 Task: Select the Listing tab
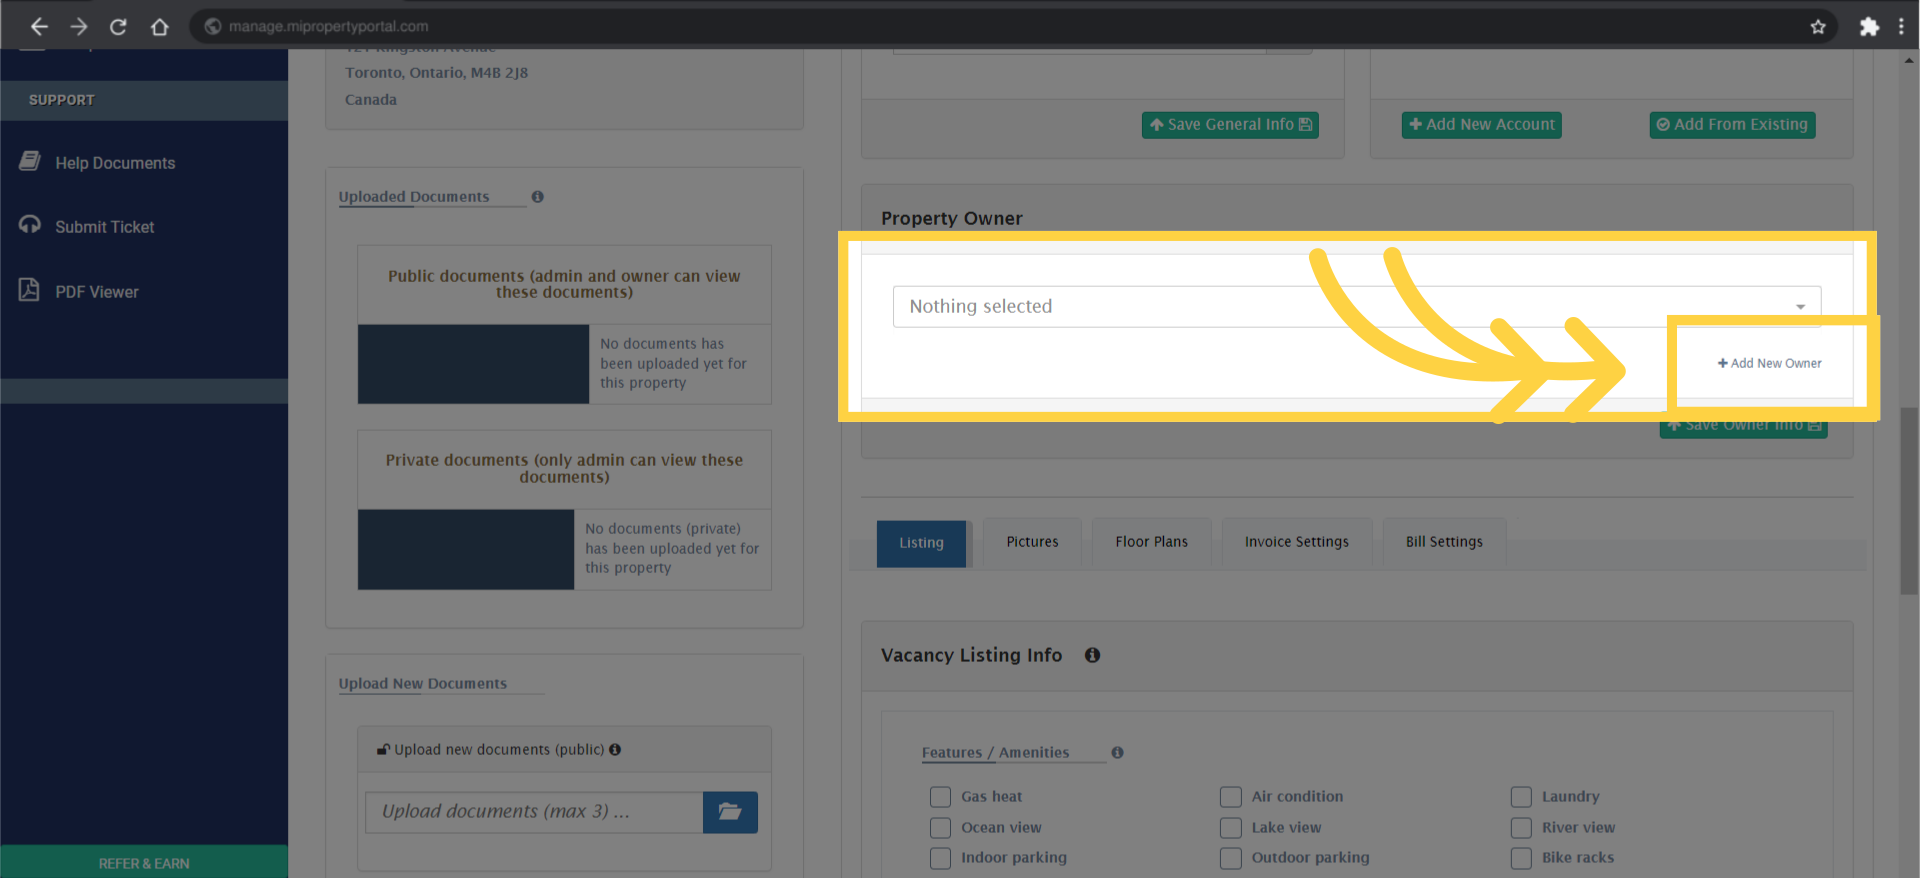[x=921, y=543]
